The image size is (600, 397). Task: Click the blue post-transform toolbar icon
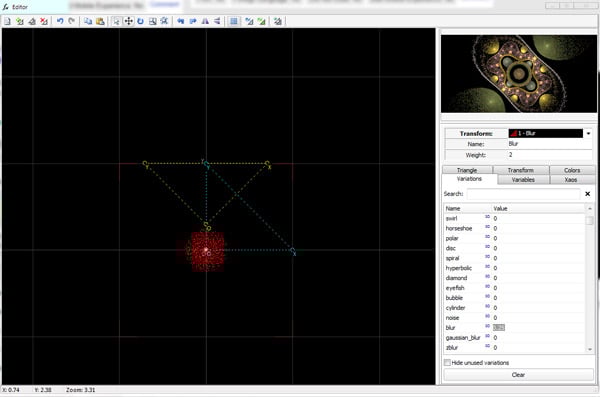(x=249, y=21)
